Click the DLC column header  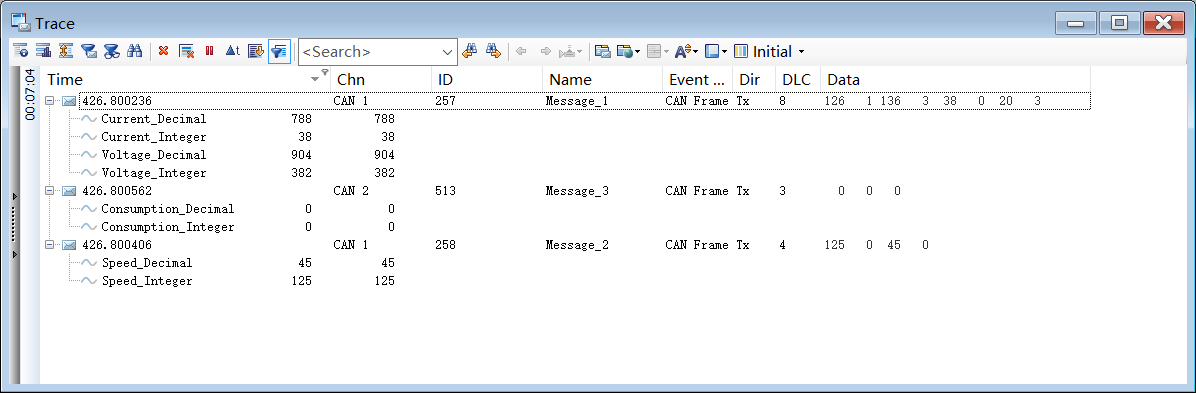(x=798, y=79)
